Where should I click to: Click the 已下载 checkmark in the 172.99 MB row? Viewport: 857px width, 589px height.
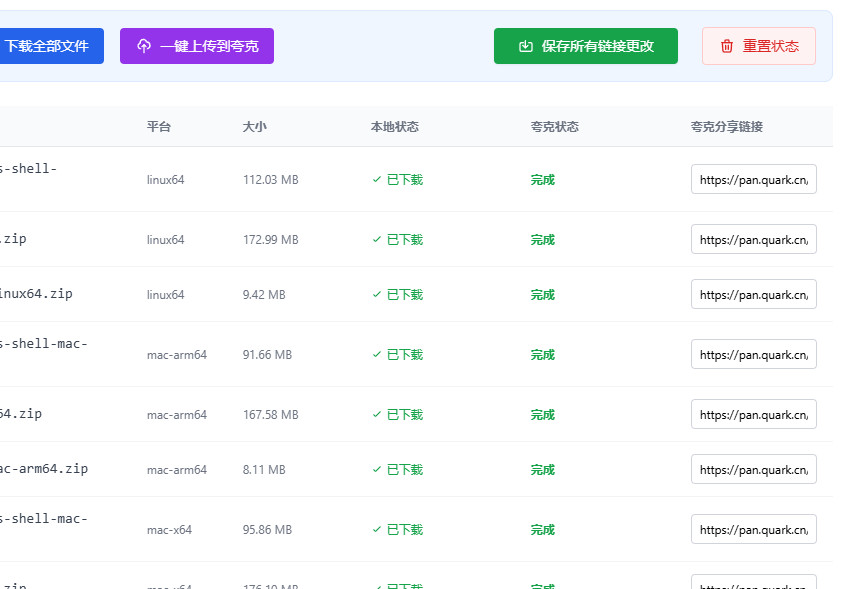tap(376, 240)
